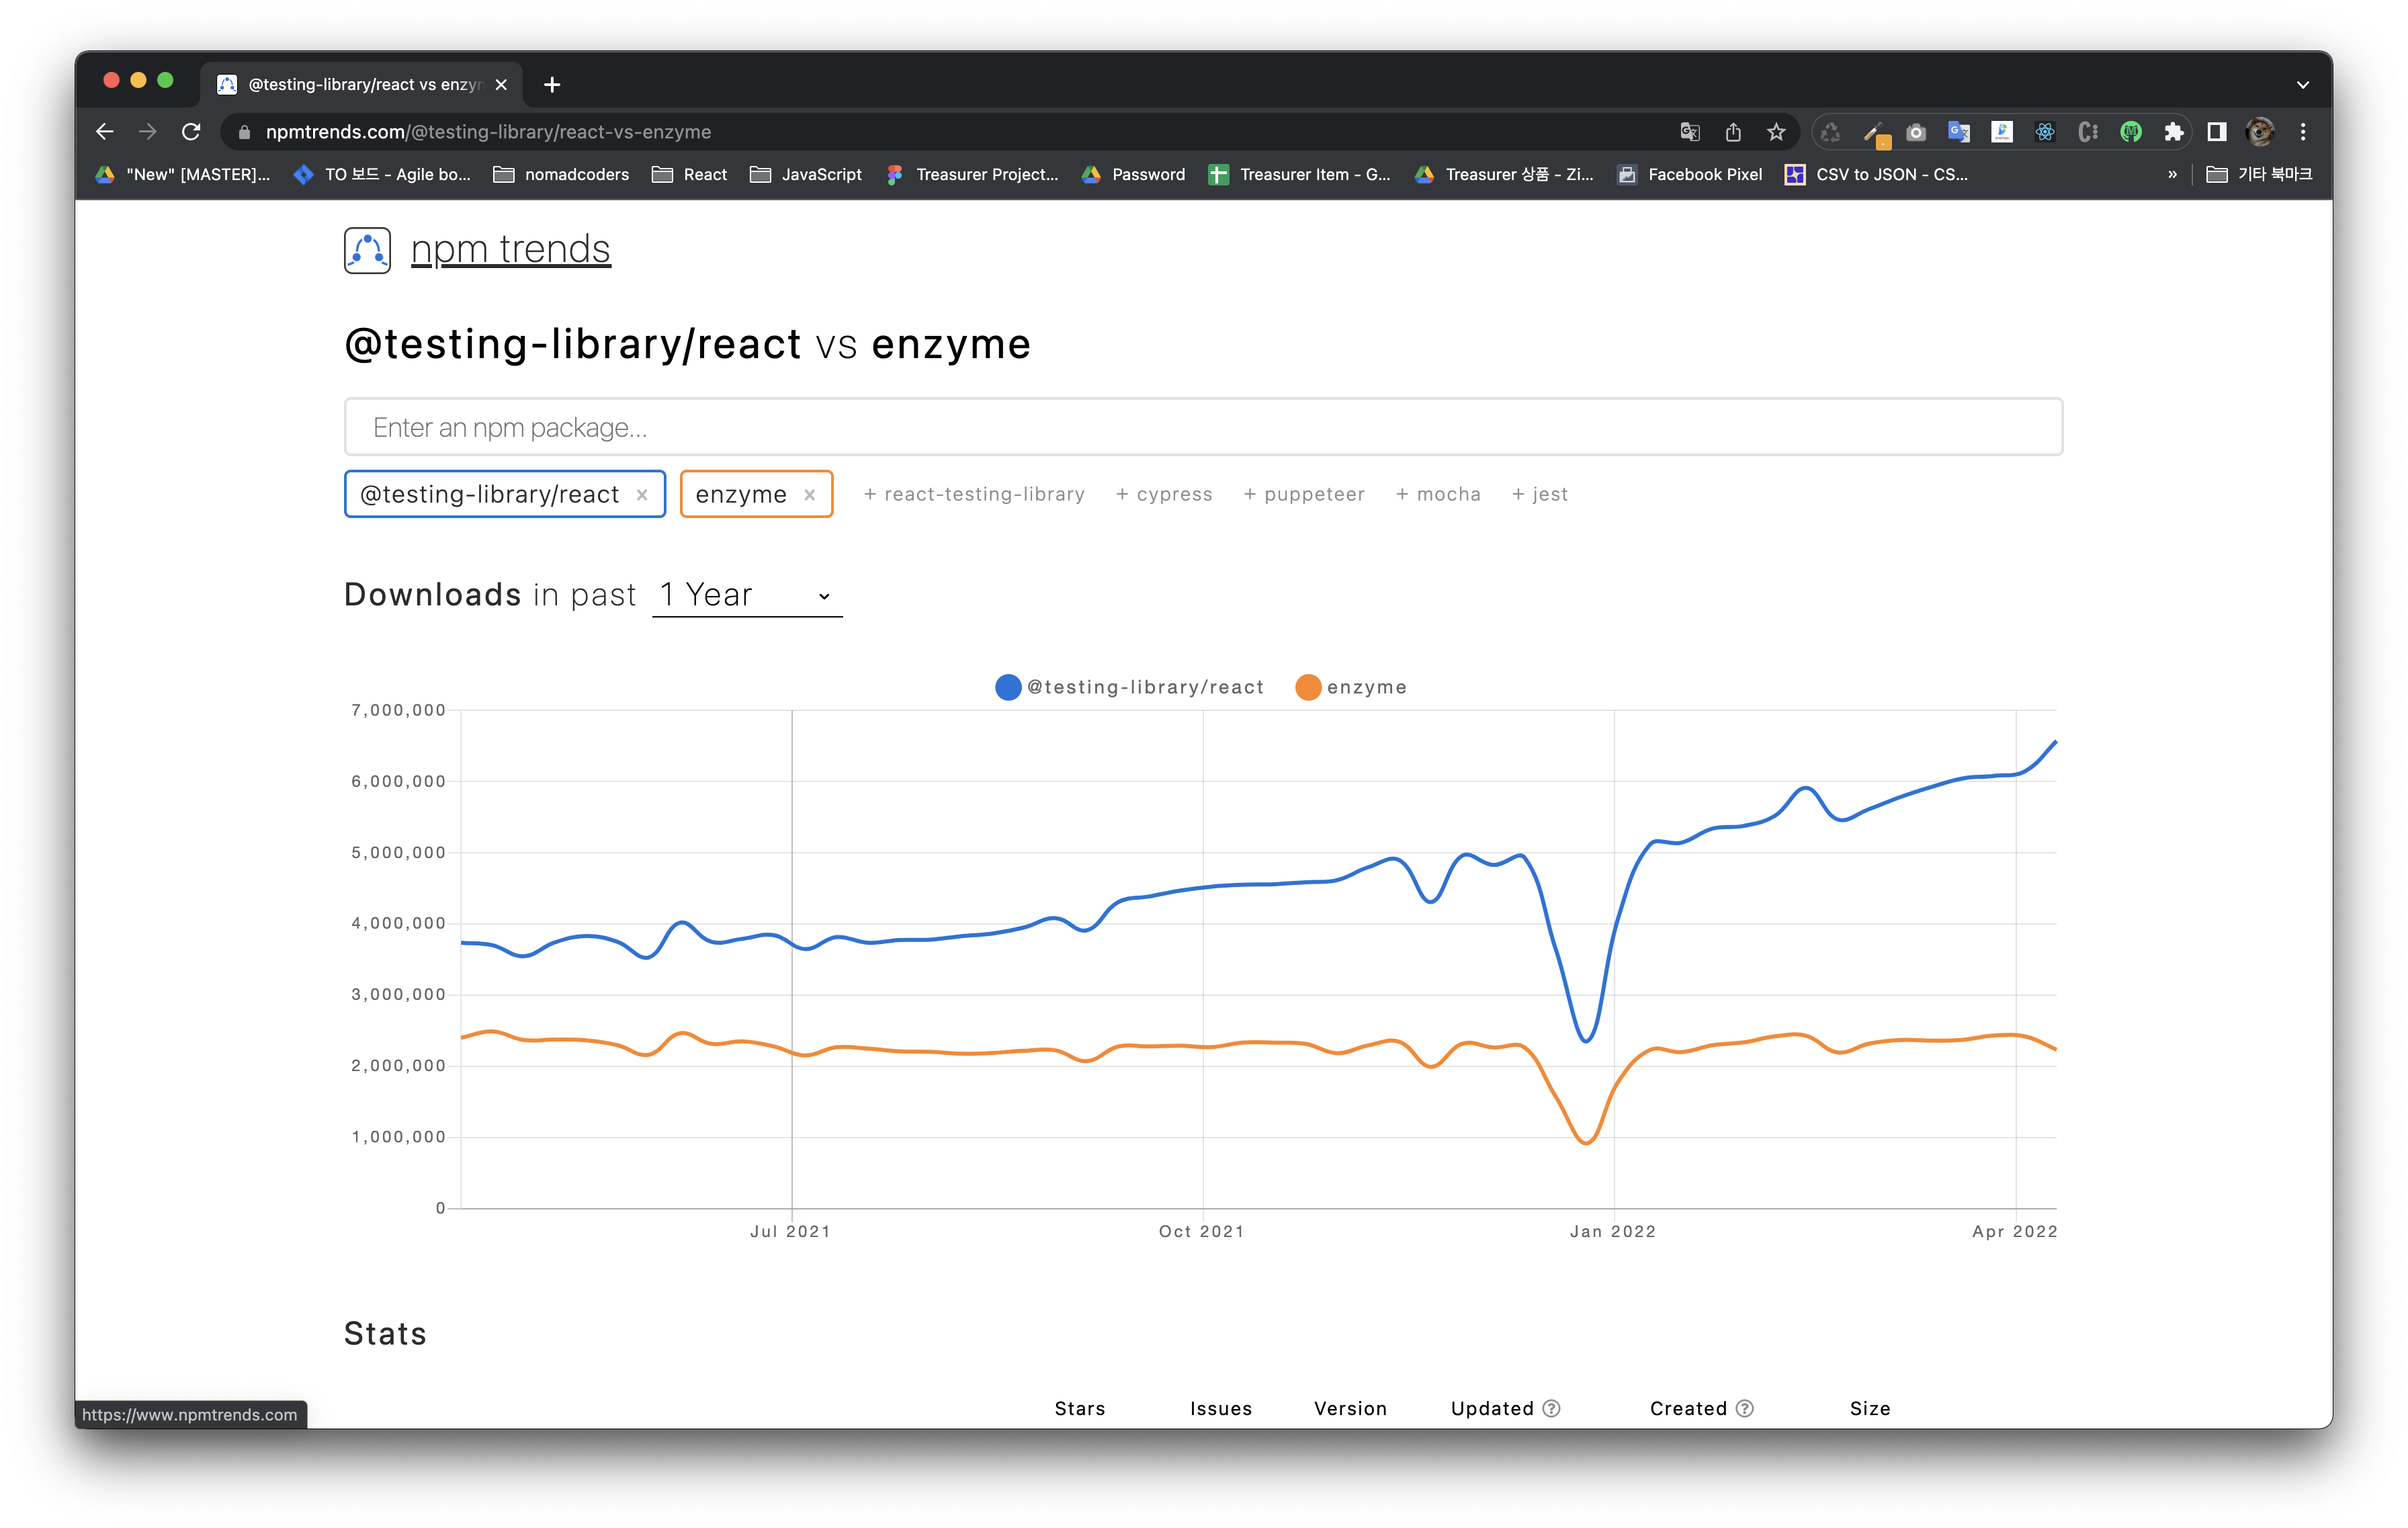The width and height of the screenshot is (2408, 1528).
Task: Add jest to the package comparison
Action: pyautogui.click(x=1540, y=494)
